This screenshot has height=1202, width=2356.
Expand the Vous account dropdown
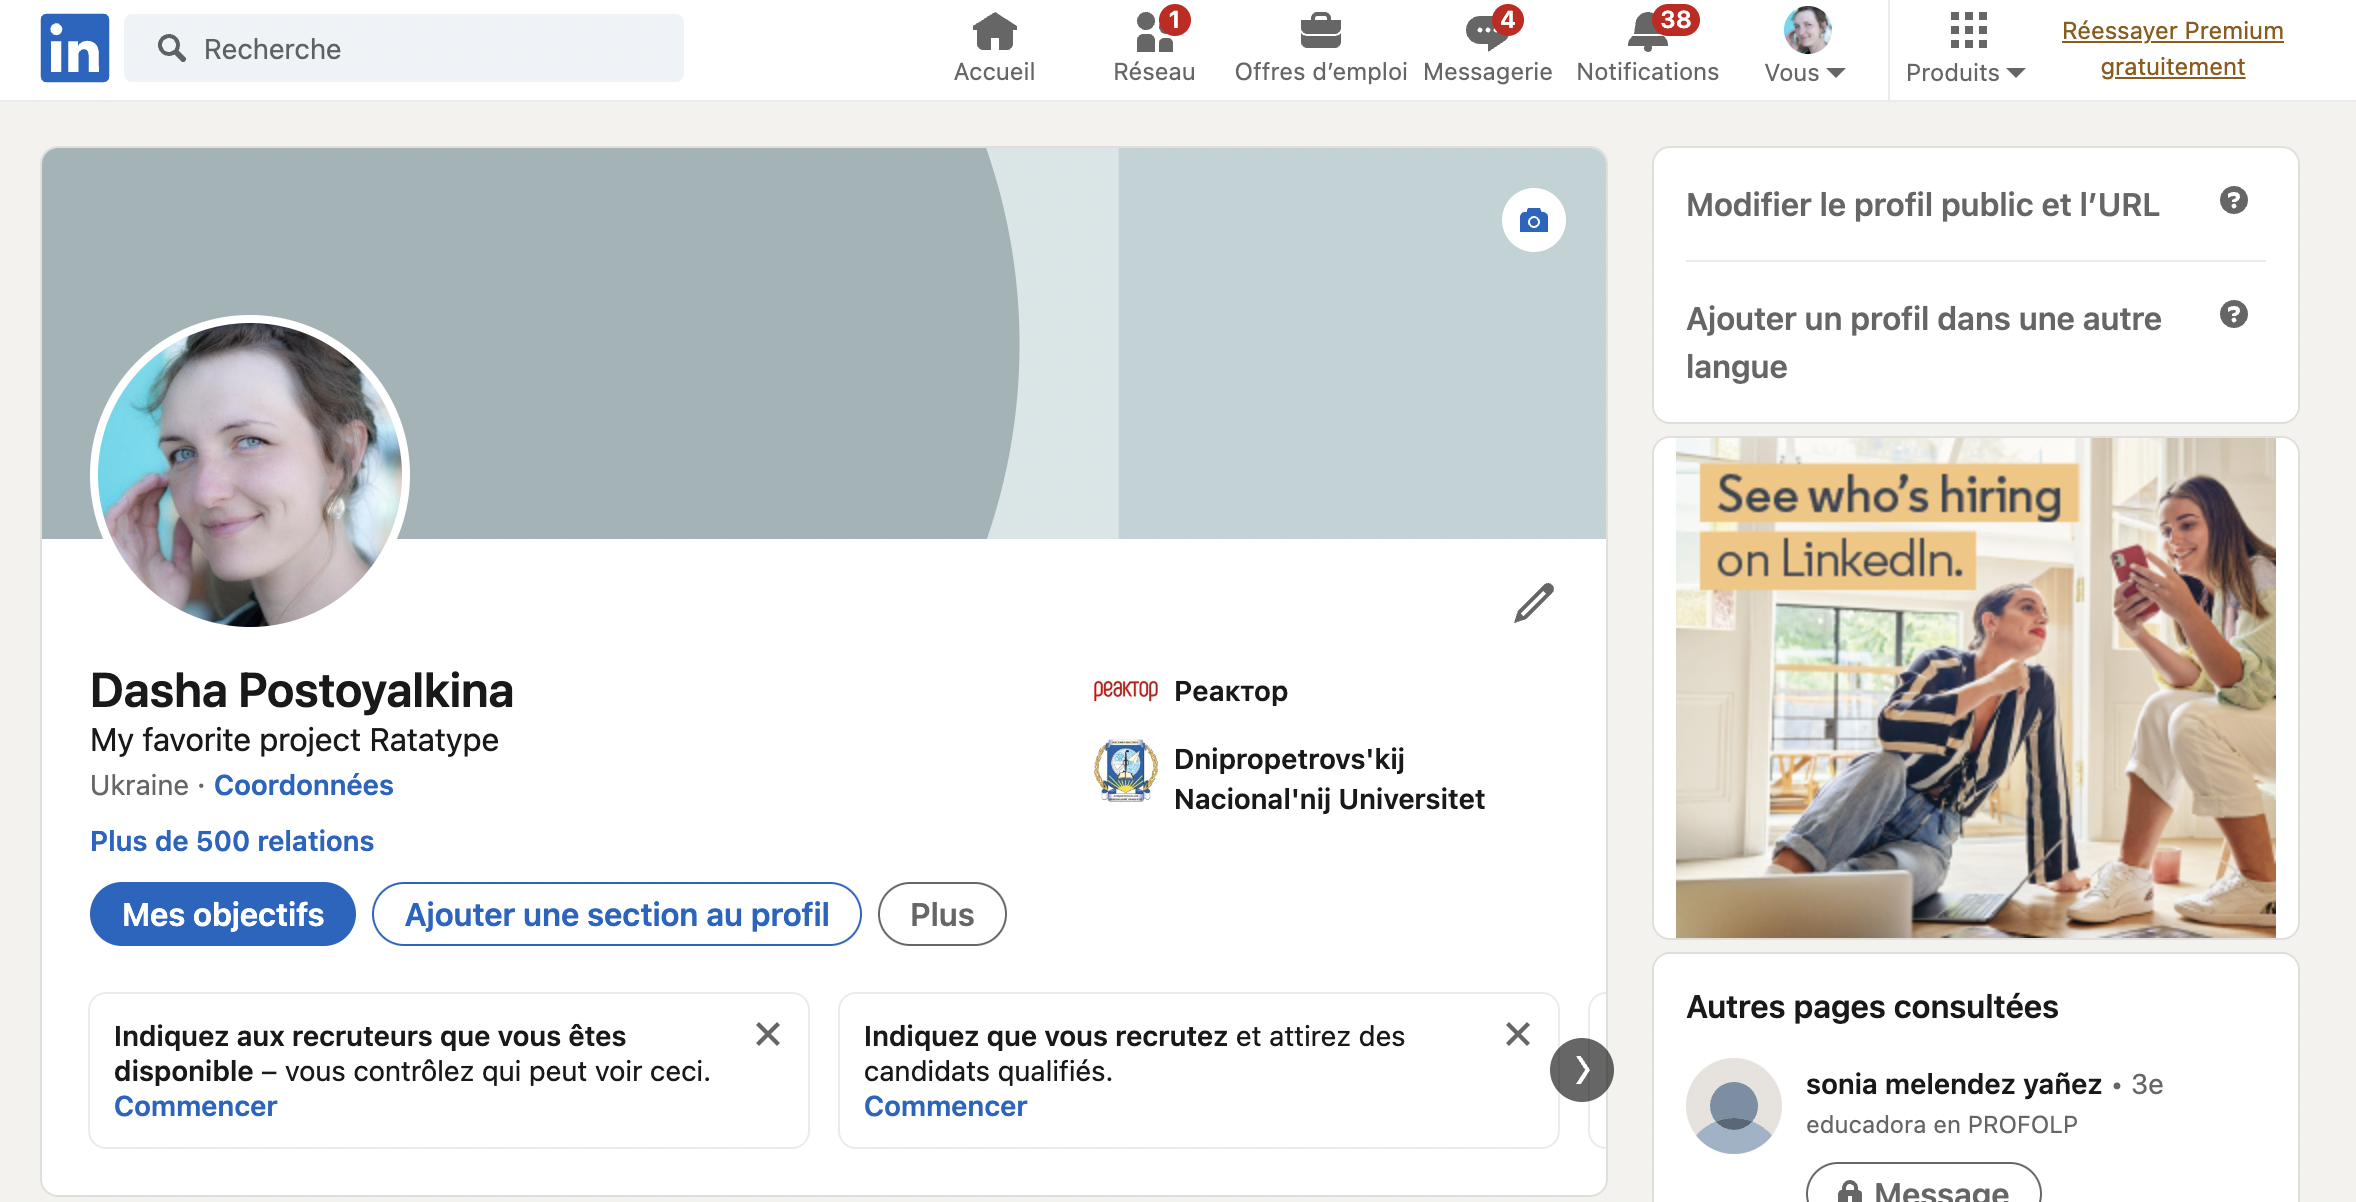click(1805, 72)
